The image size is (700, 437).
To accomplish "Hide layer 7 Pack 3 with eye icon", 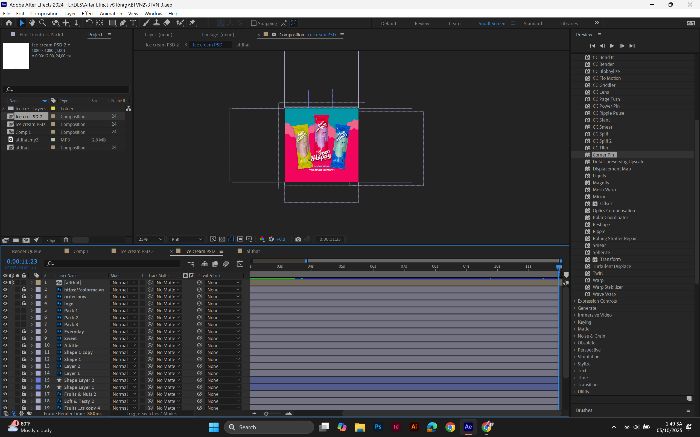I will [x=5, y=325].
